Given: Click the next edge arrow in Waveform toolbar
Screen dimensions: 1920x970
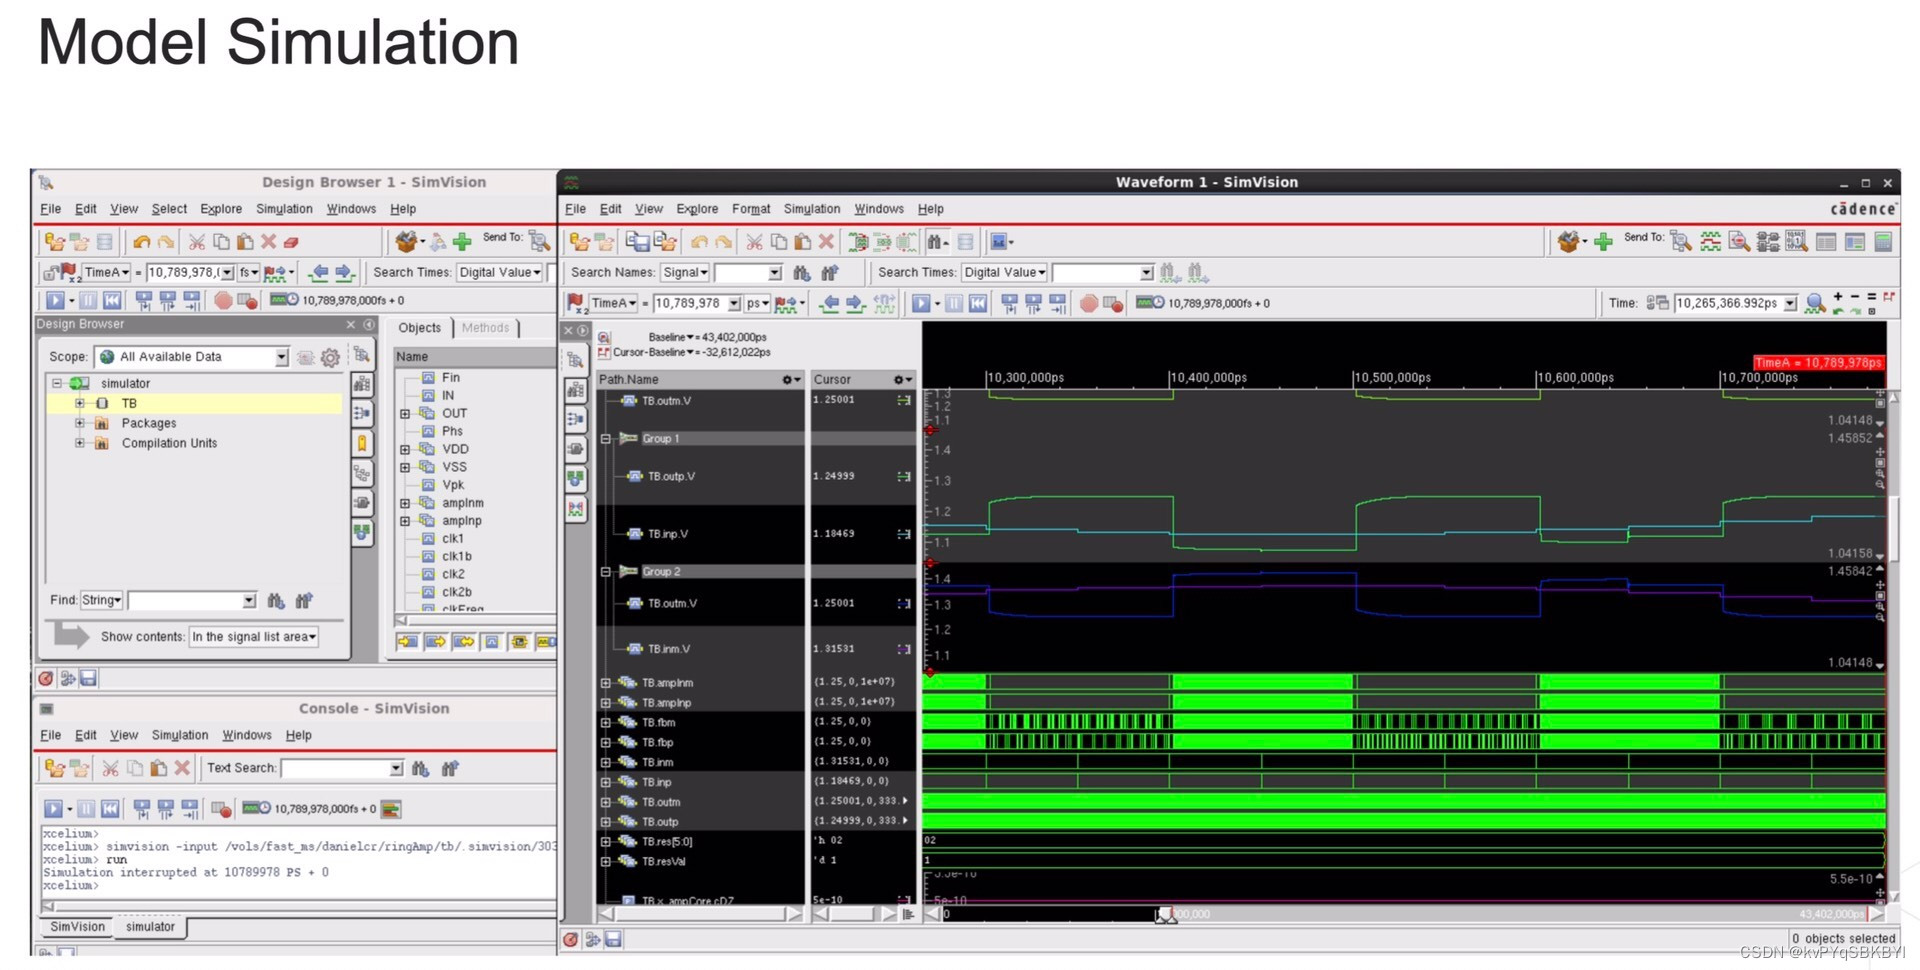Looking at the screenshot, I should click(855, 303).
